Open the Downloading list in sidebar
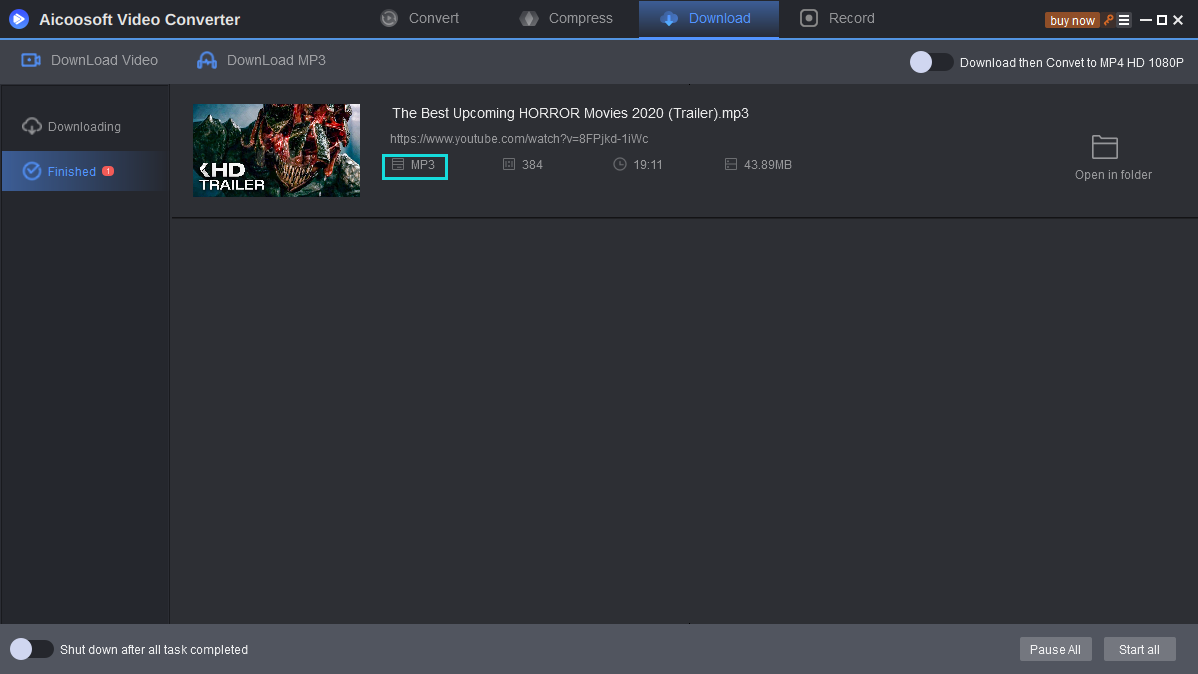Screen dimensions: 1198x674 click(x=72, y=126)
